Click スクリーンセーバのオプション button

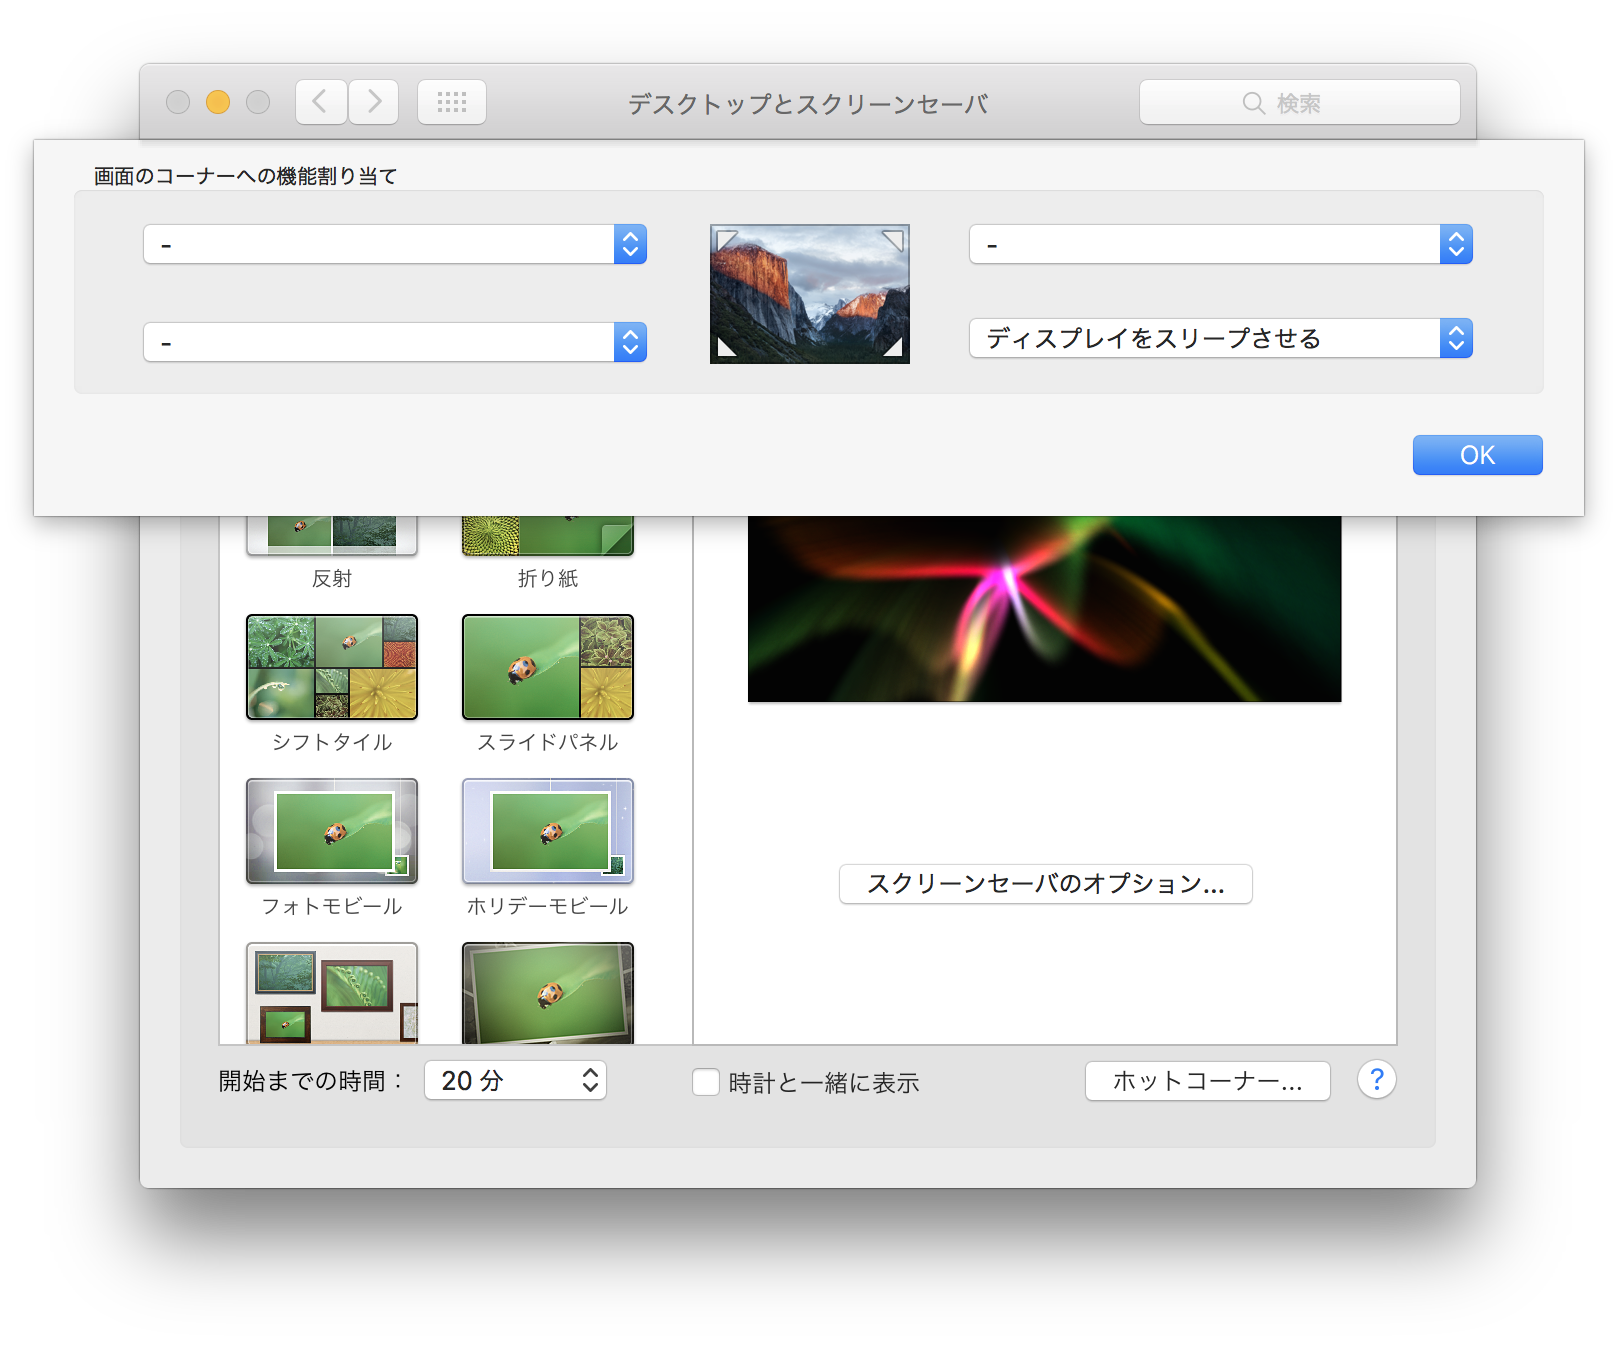pos(1045,884)
